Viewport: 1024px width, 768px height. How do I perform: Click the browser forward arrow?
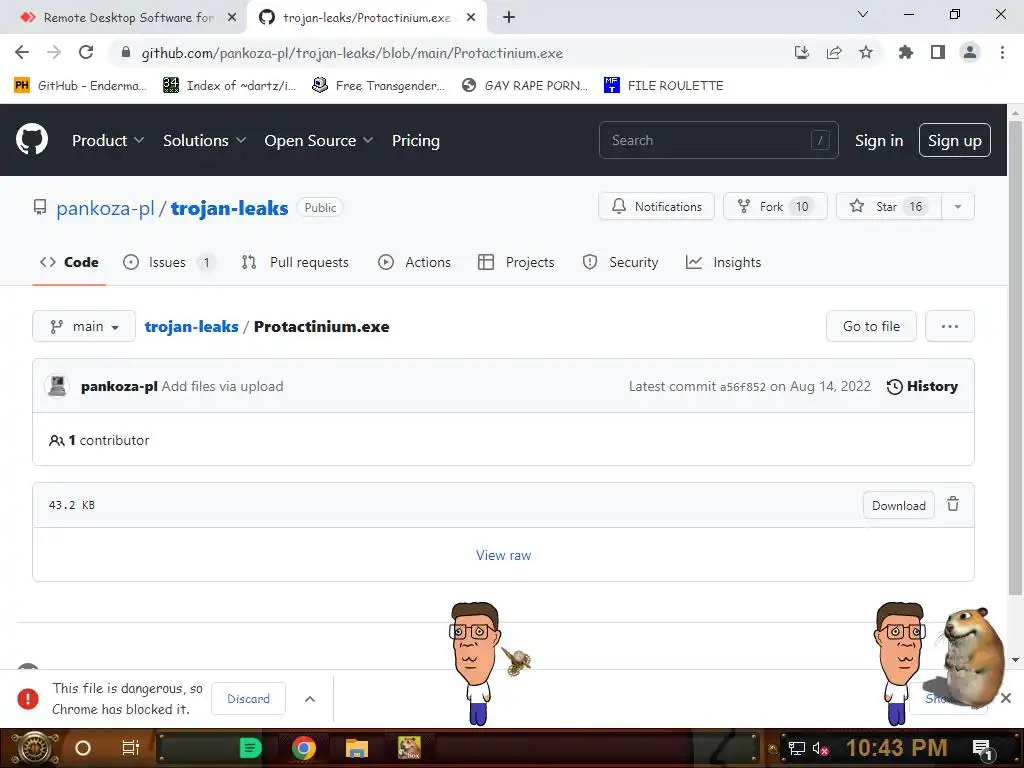coord(54,52)
